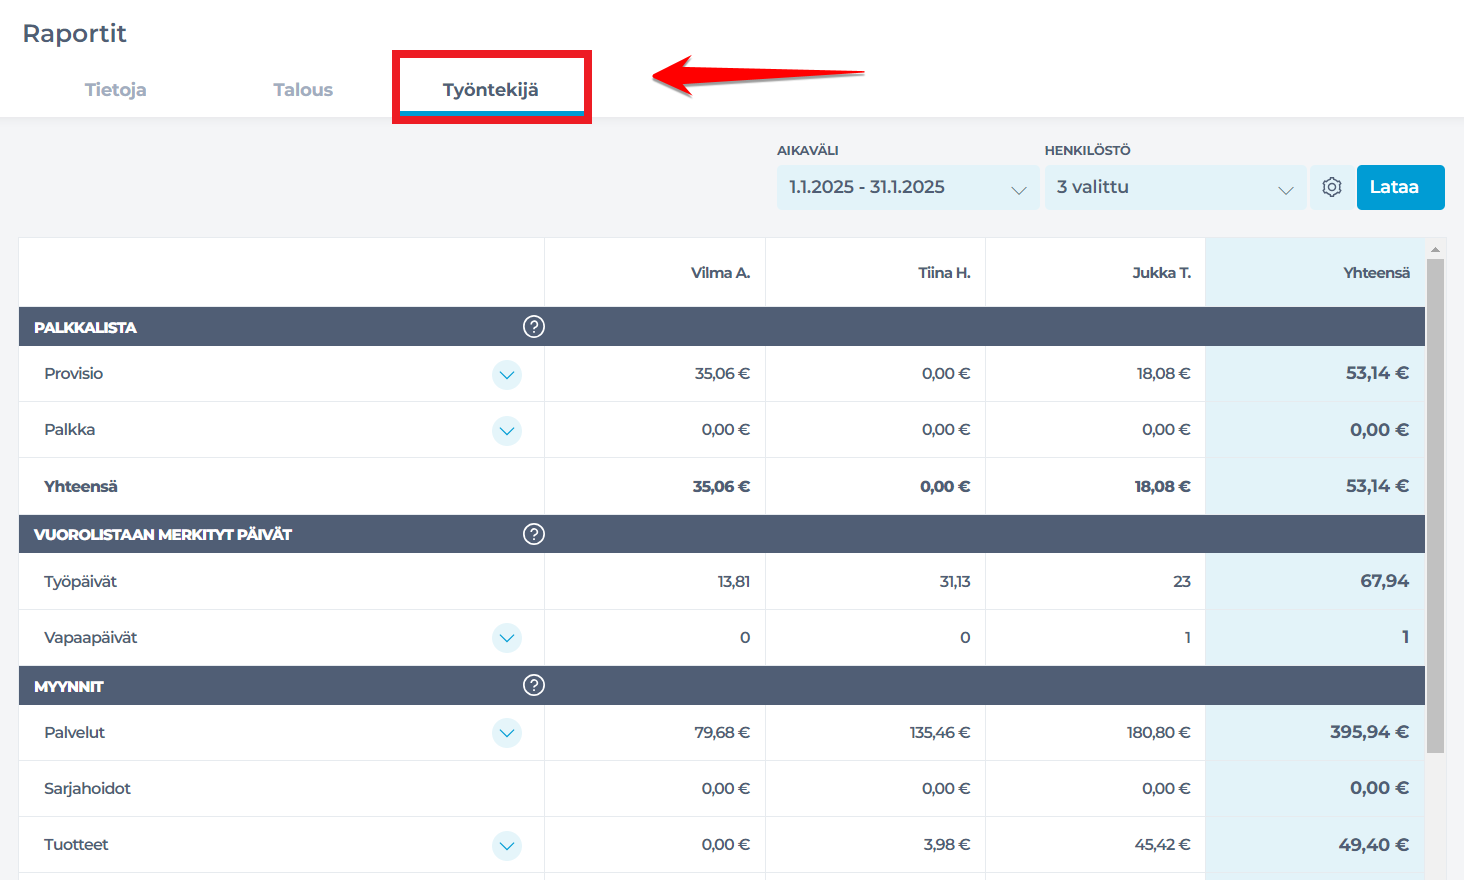Click the Palvelut row label
Viewport: 1464px width, 880px height.
point(74,733)
